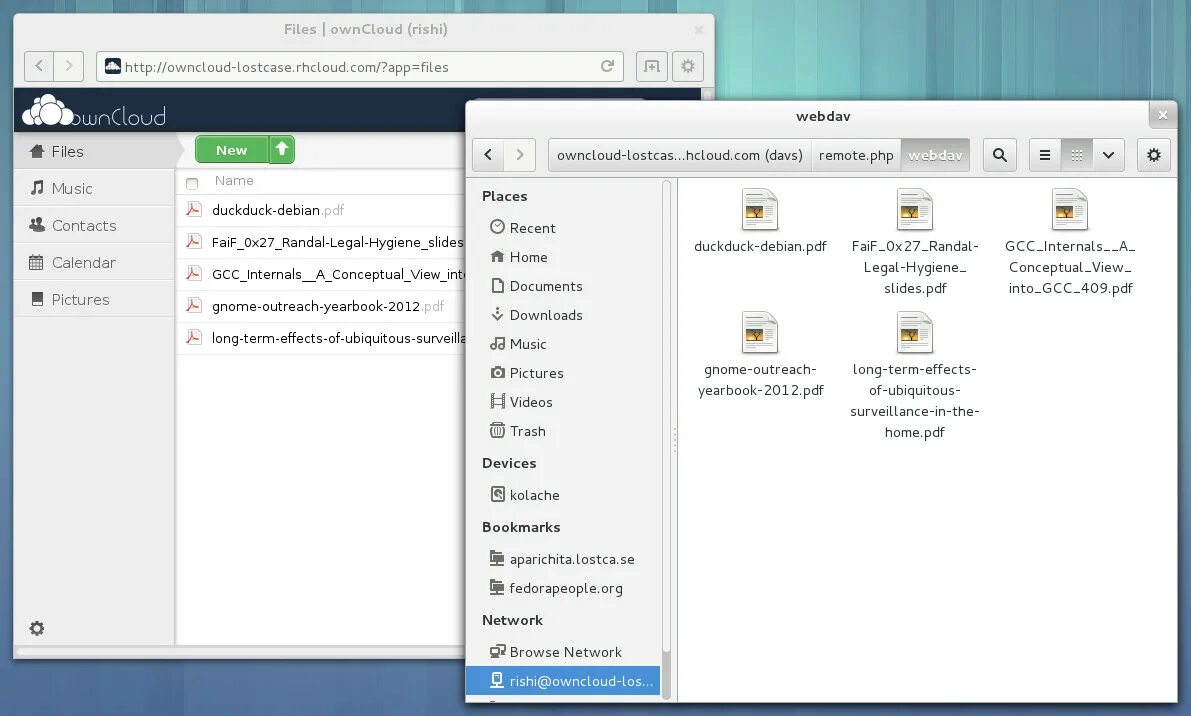Open Documents in Places sidebar
Image resolution: width=1191 pixels, height=716 pixels.
[563, 285]
